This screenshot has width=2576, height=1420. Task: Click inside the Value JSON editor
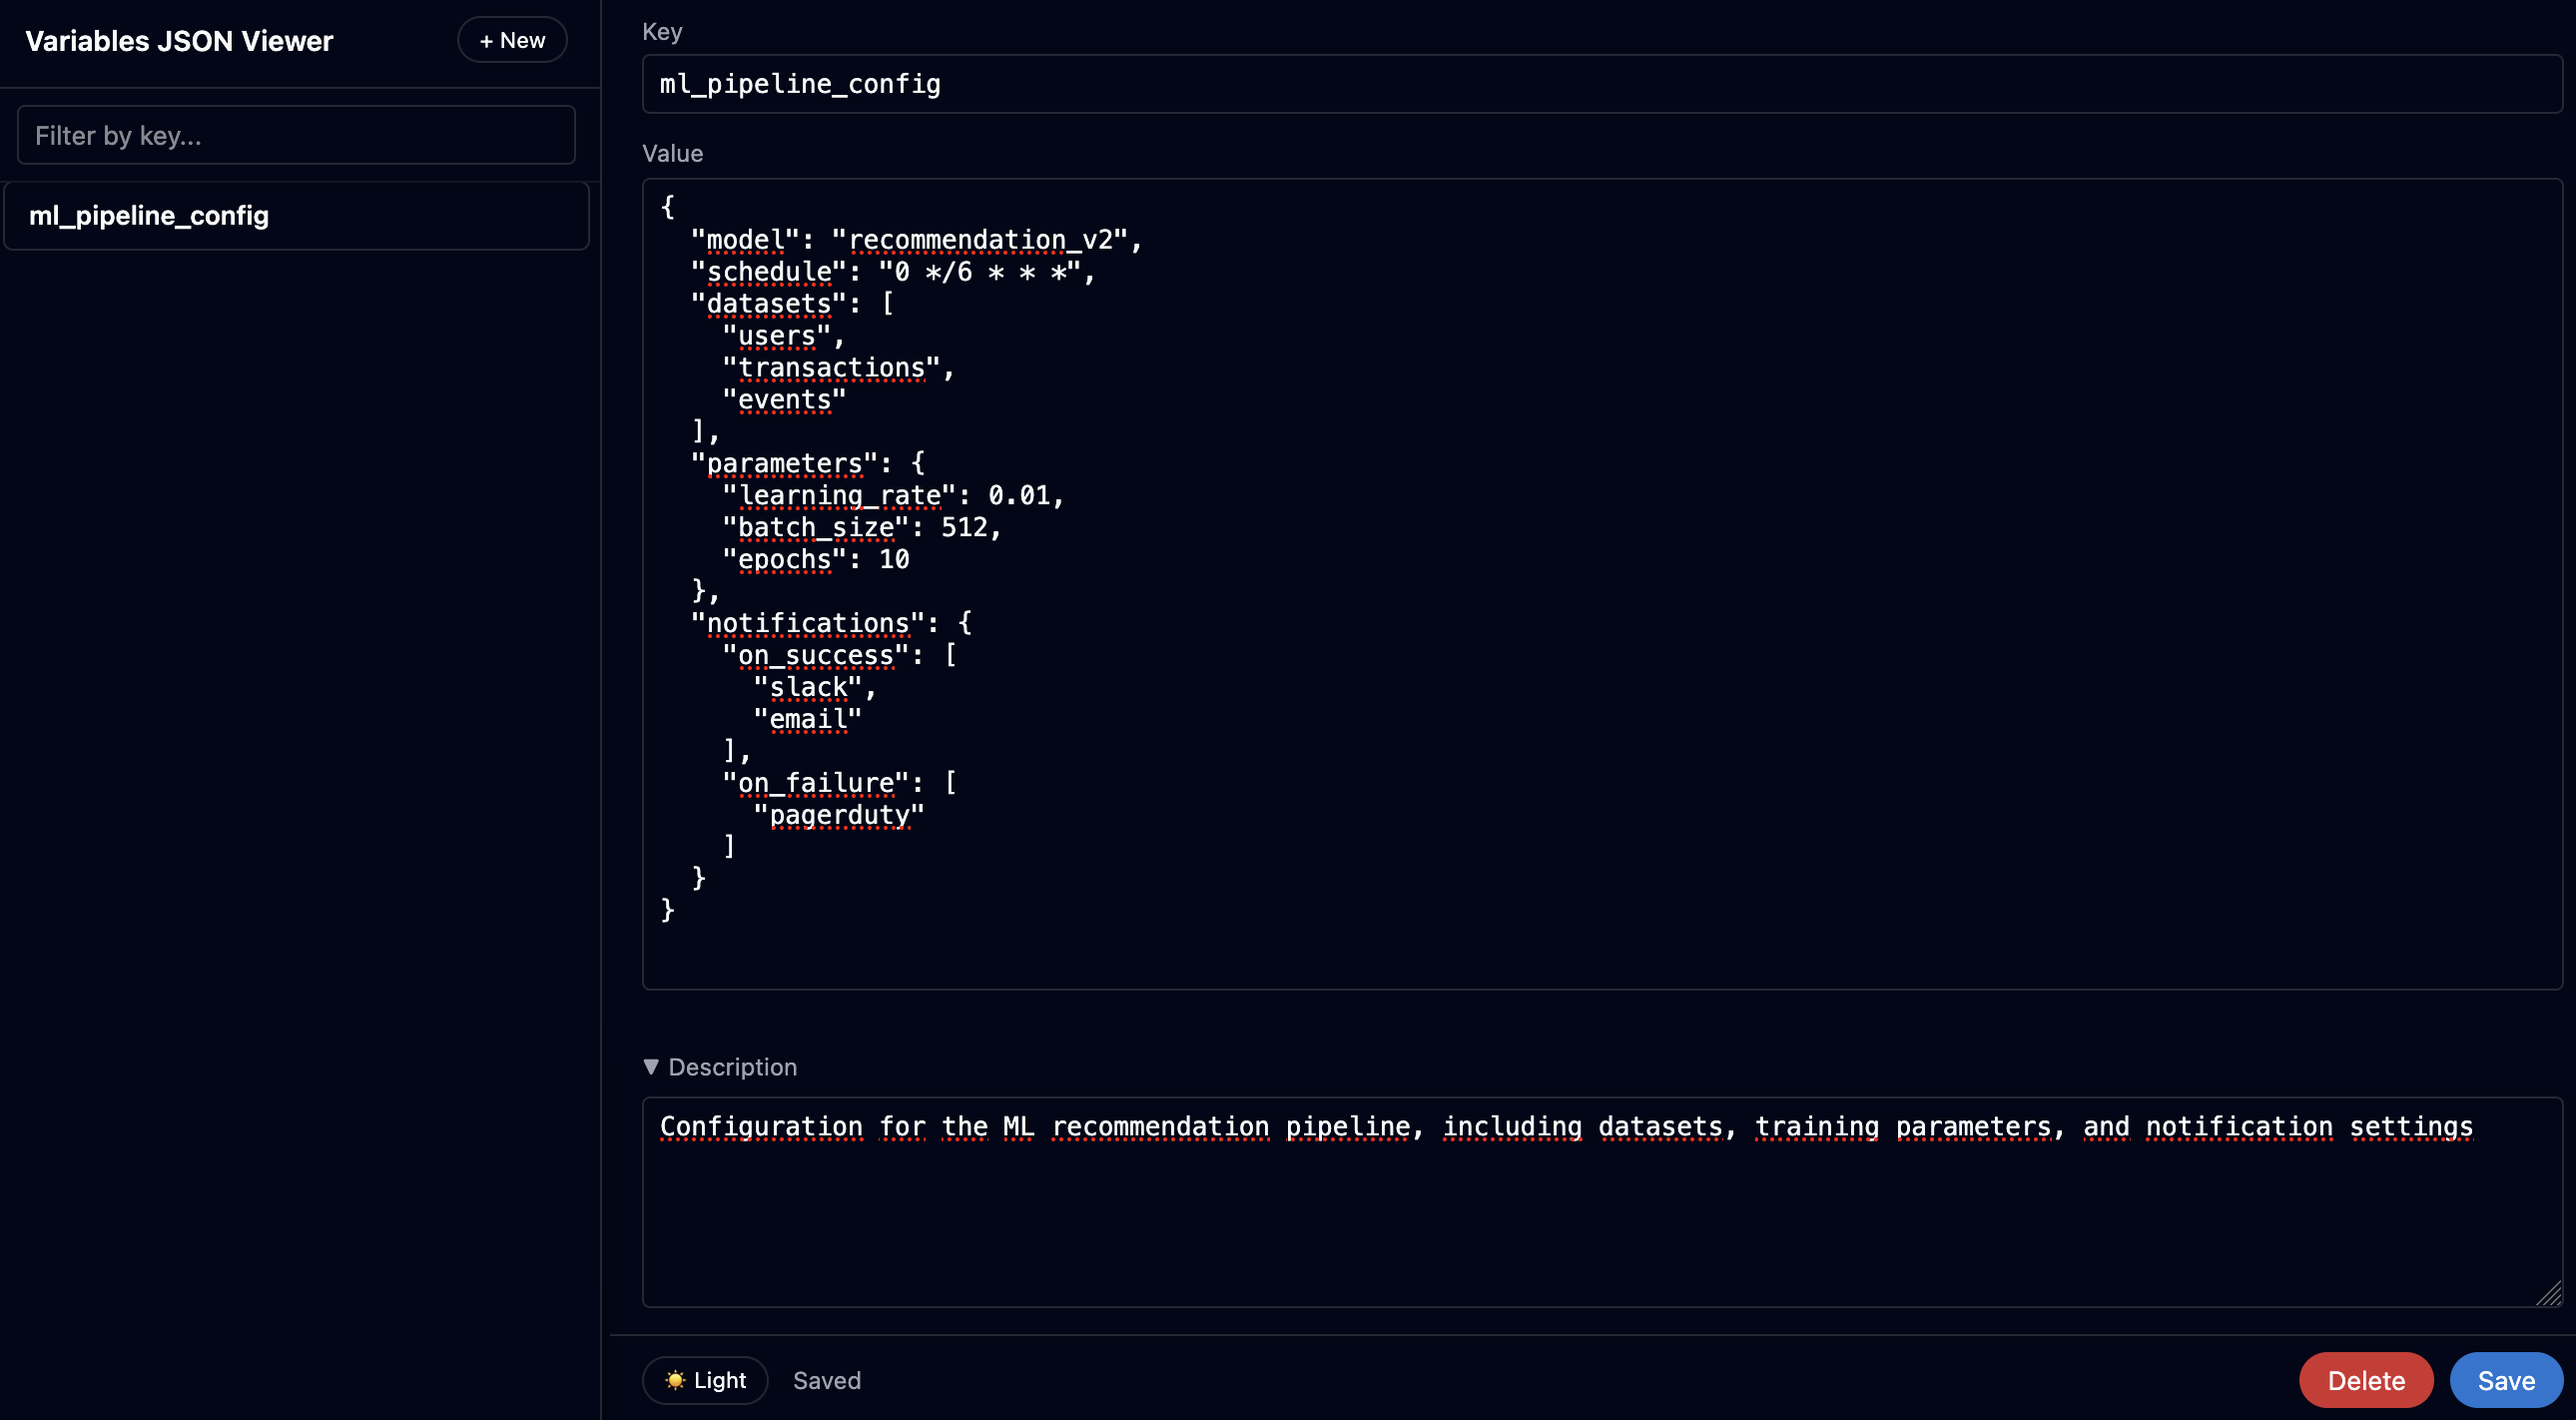[1601, 584]
